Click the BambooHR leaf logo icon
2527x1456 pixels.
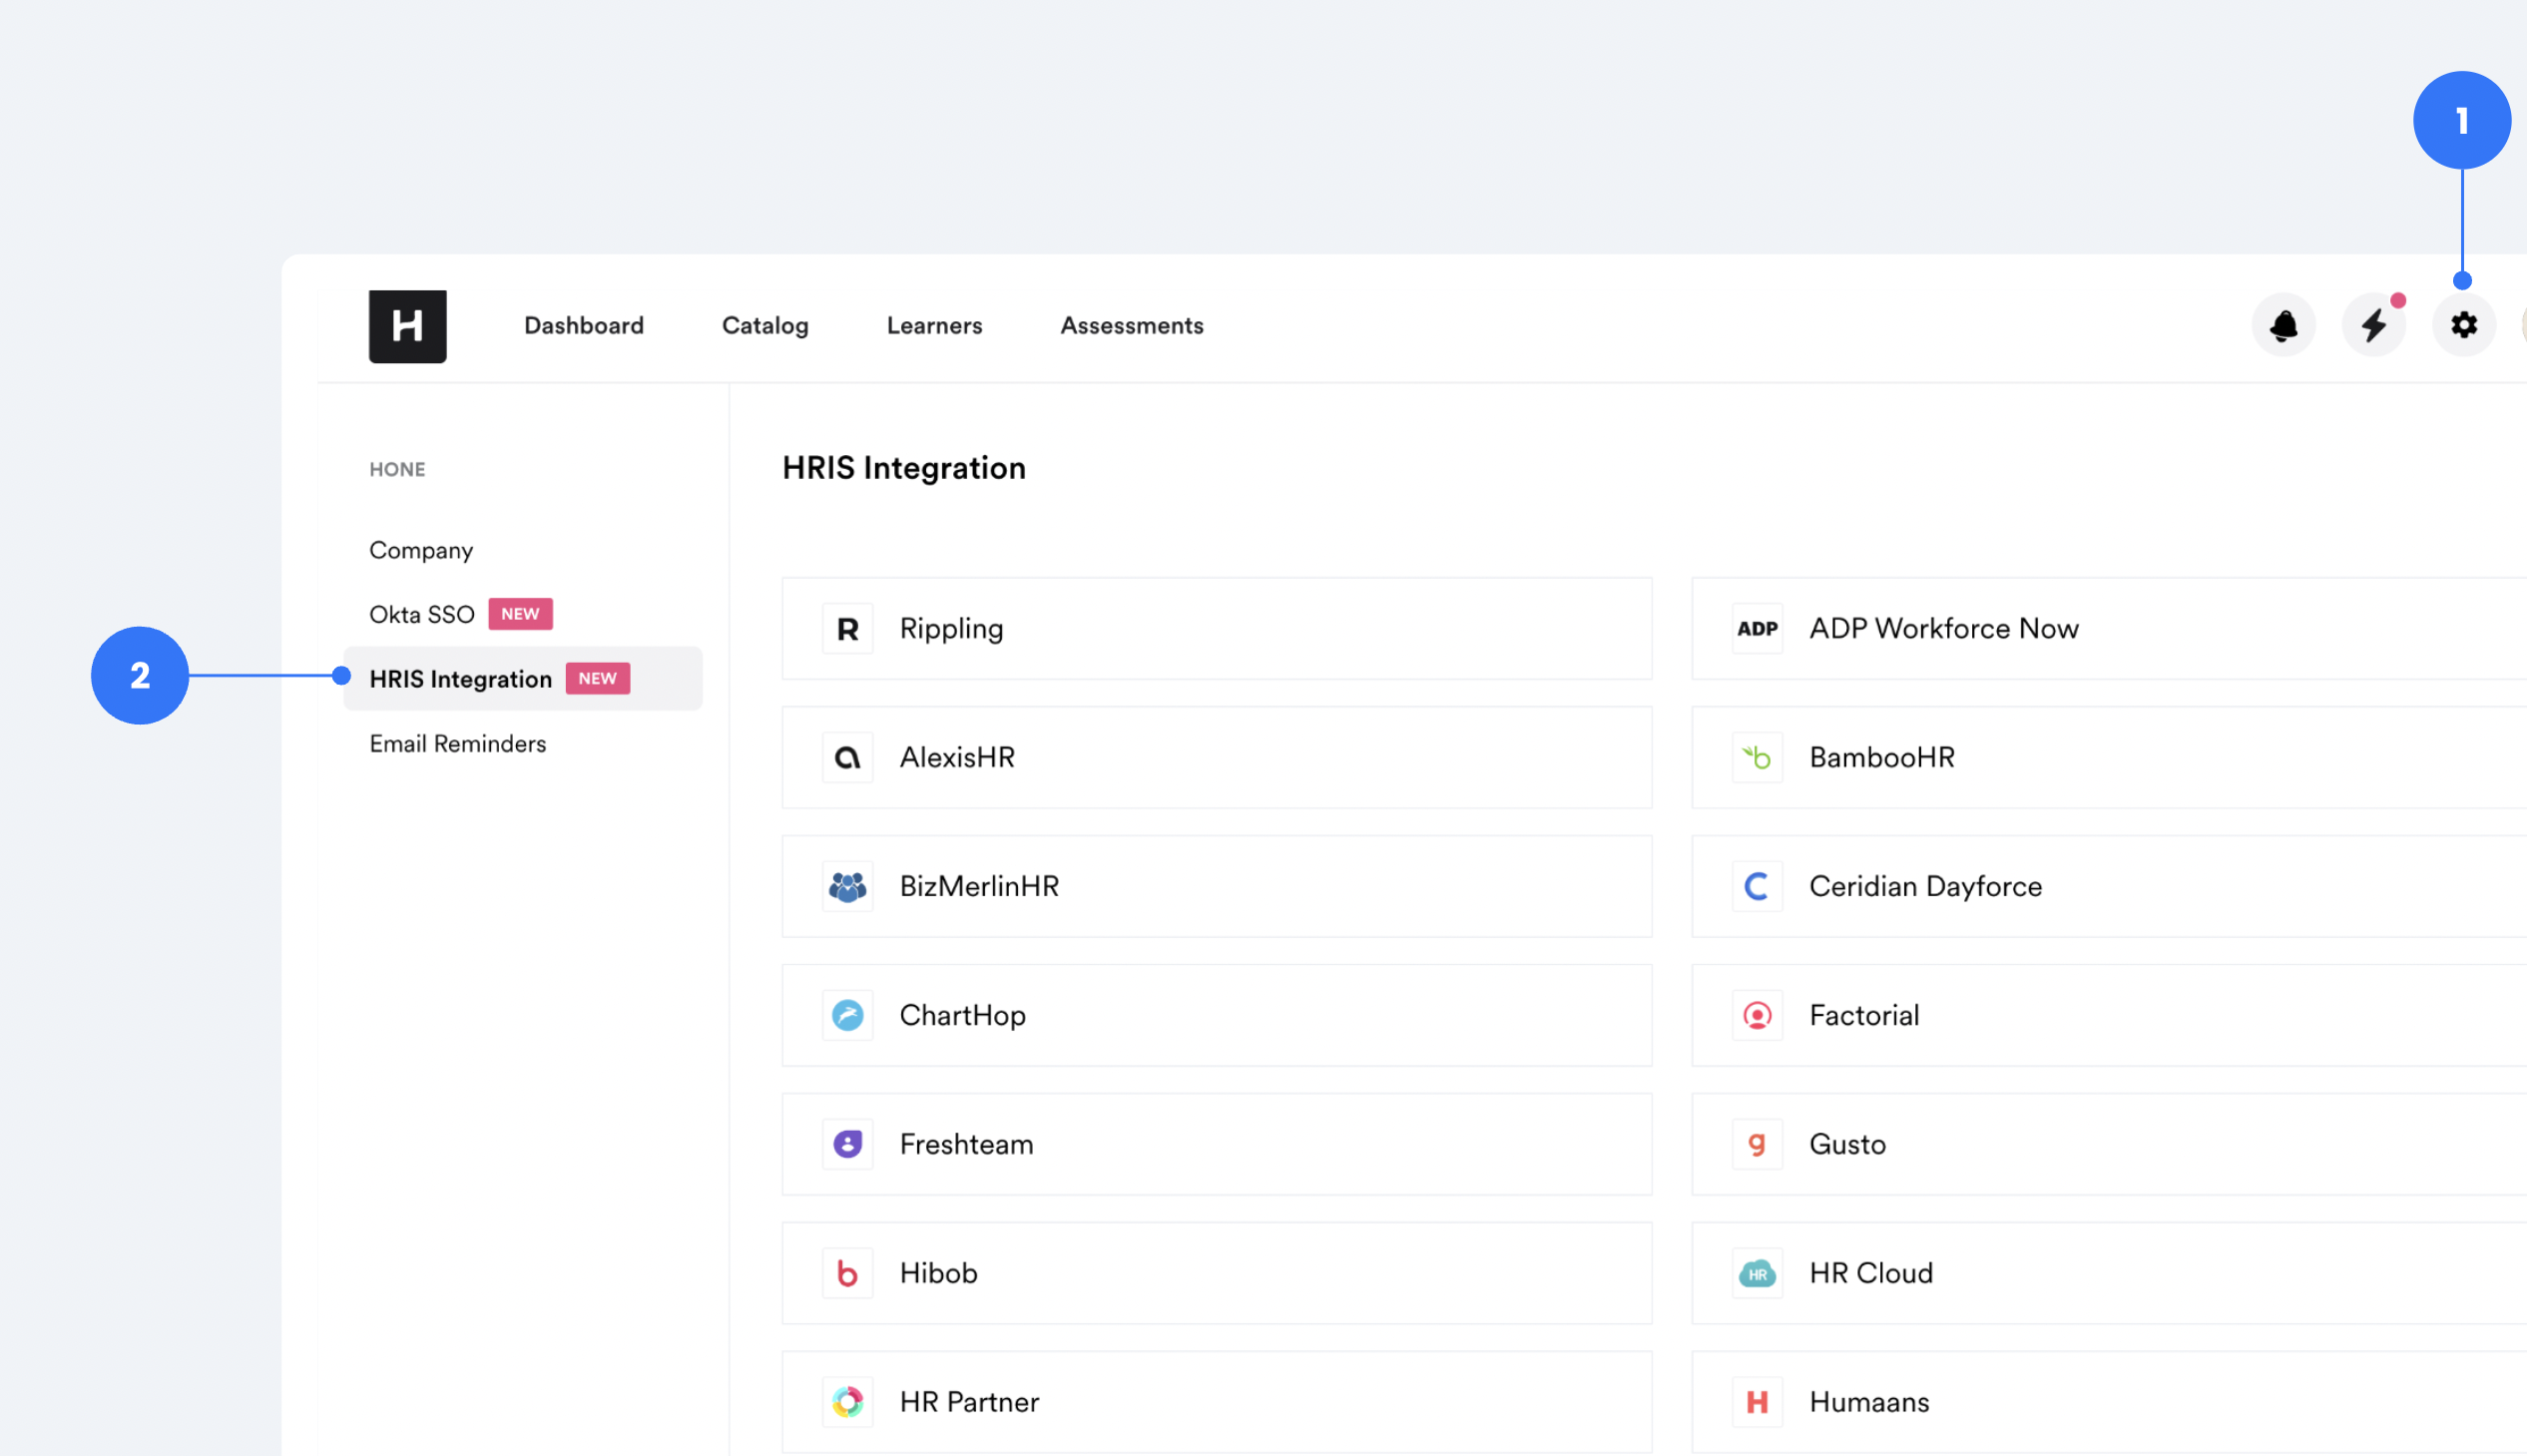click(x=1757, y=758)
